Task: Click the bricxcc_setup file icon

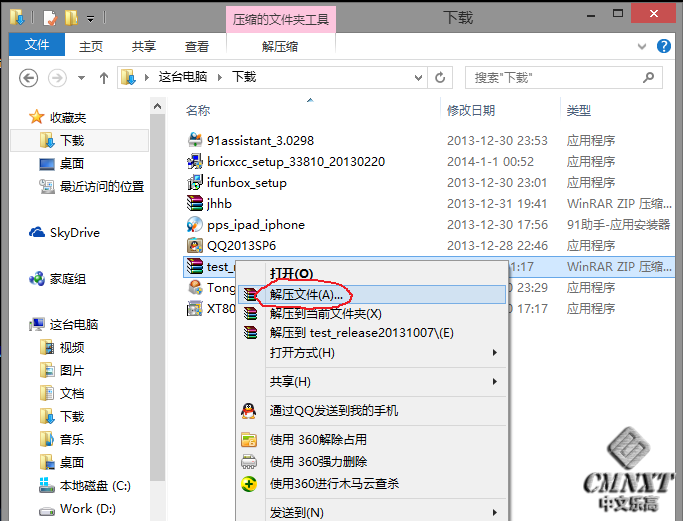Action: (195, 161)
